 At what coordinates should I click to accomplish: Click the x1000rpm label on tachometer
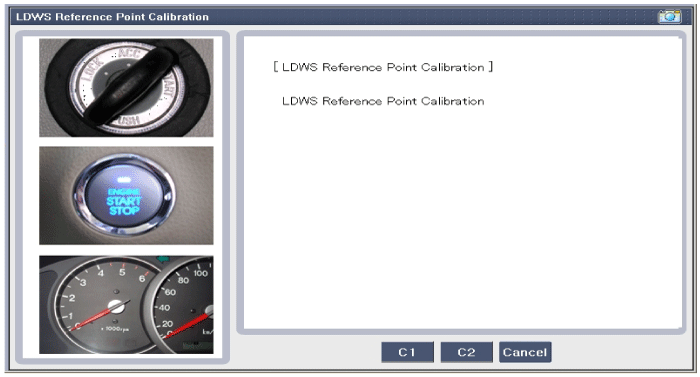[115, 329]
